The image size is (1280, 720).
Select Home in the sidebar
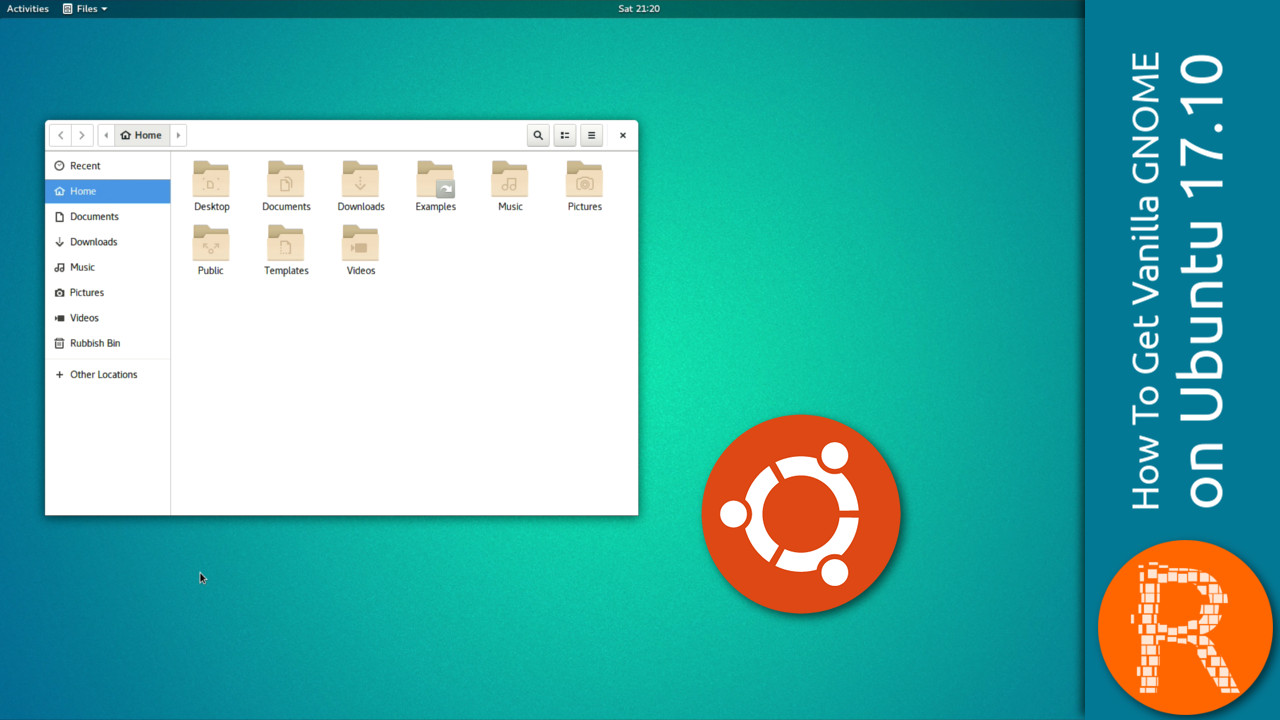(x=108, y=191)
